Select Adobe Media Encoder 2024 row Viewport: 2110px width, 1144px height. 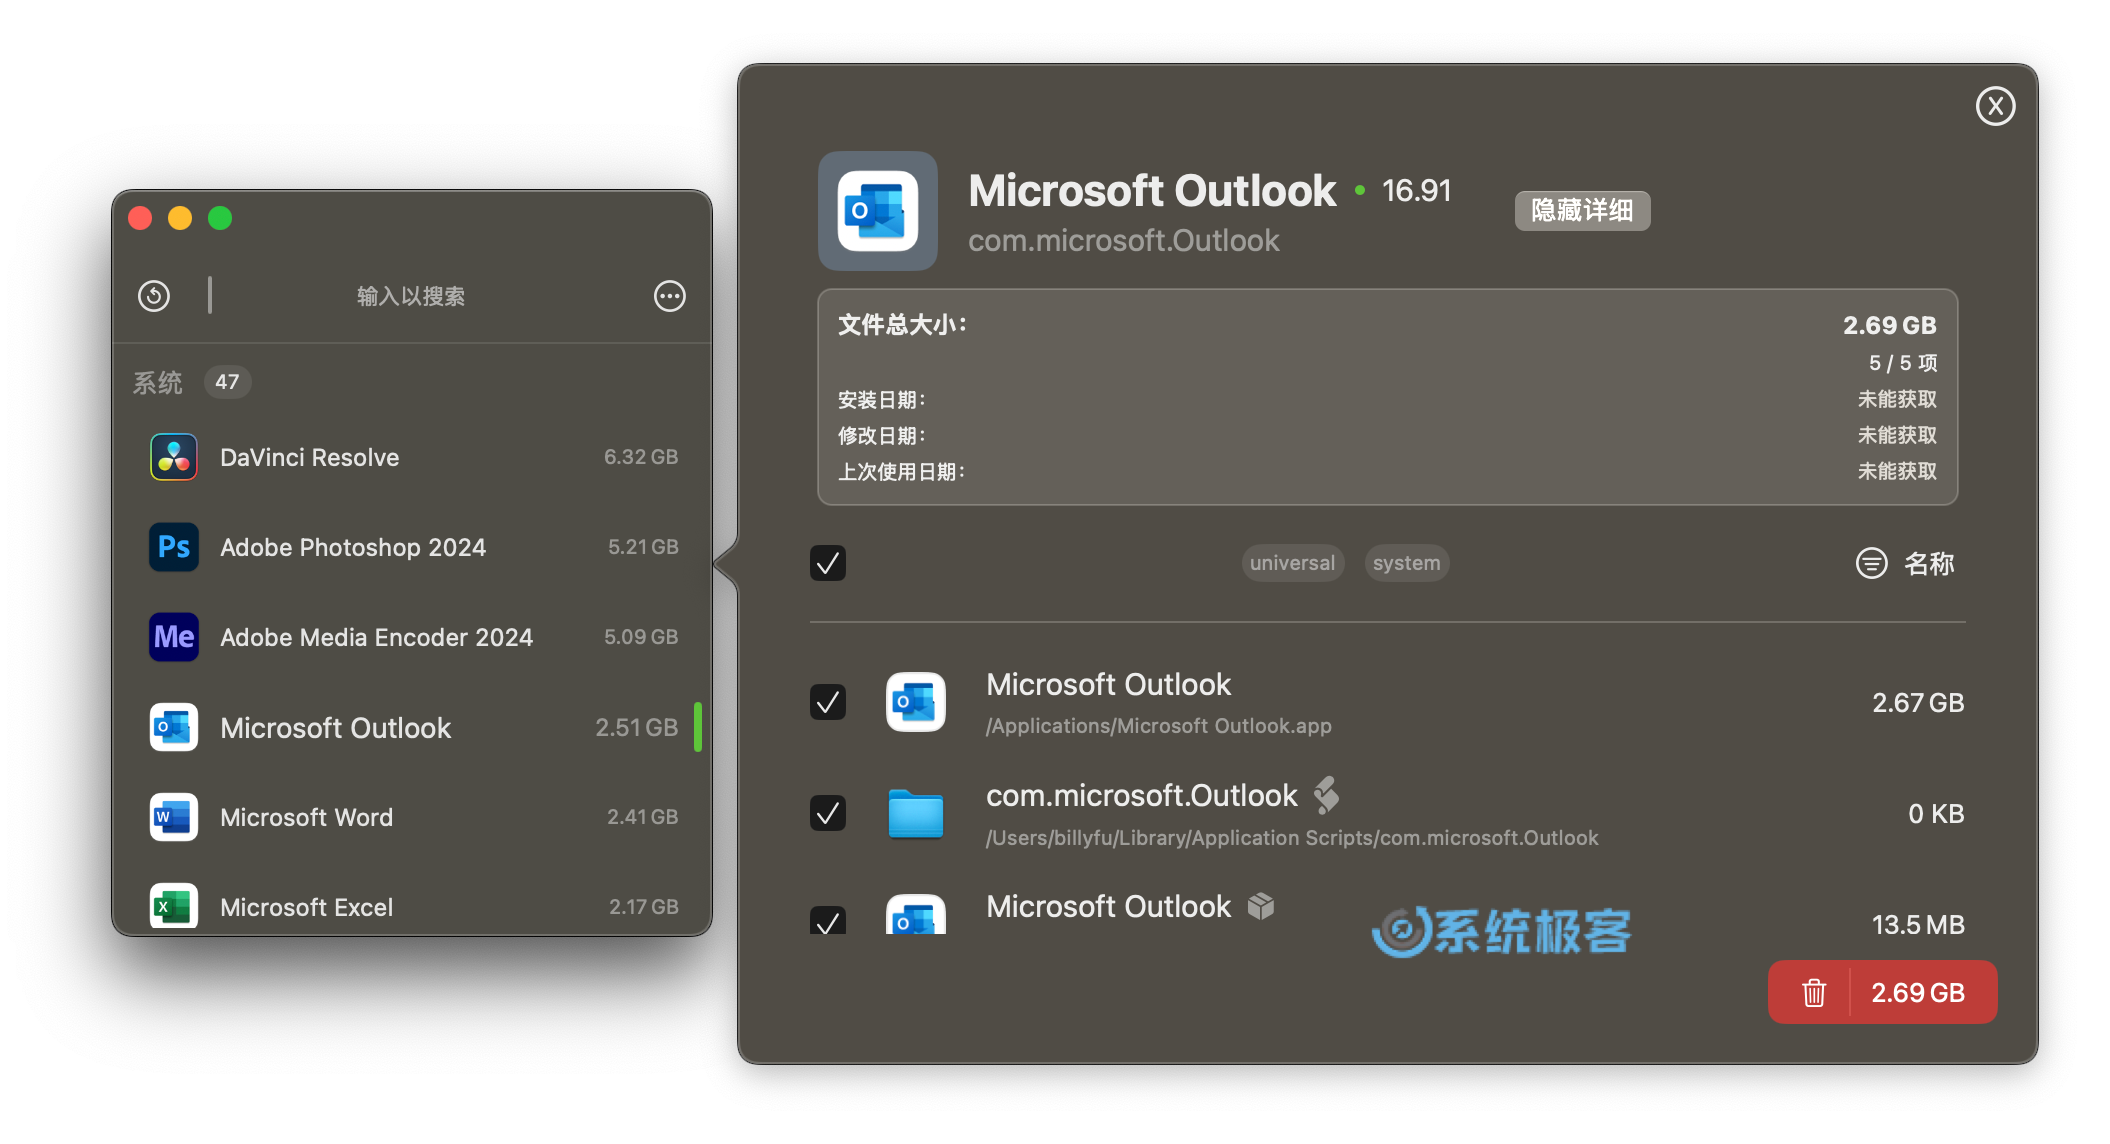(x=412, y=637)
